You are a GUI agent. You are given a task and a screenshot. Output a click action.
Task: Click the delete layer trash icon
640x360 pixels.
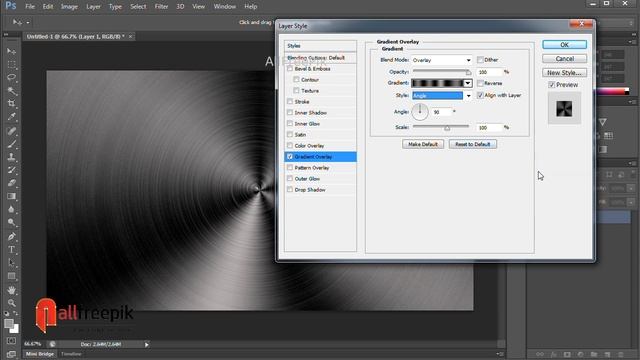(x=621, y=354)
